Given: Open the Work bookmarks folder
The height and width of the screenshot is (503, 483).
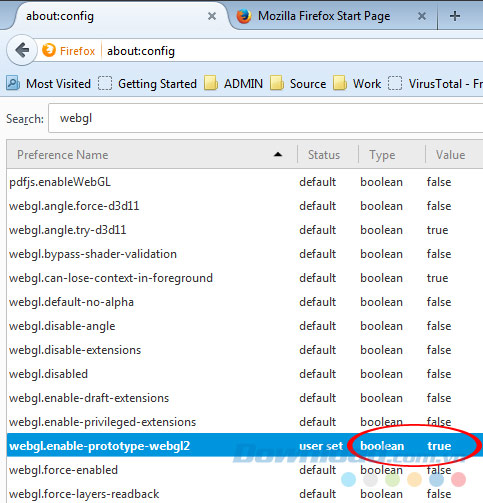Looking at the screenshot, I should [357, 83].
